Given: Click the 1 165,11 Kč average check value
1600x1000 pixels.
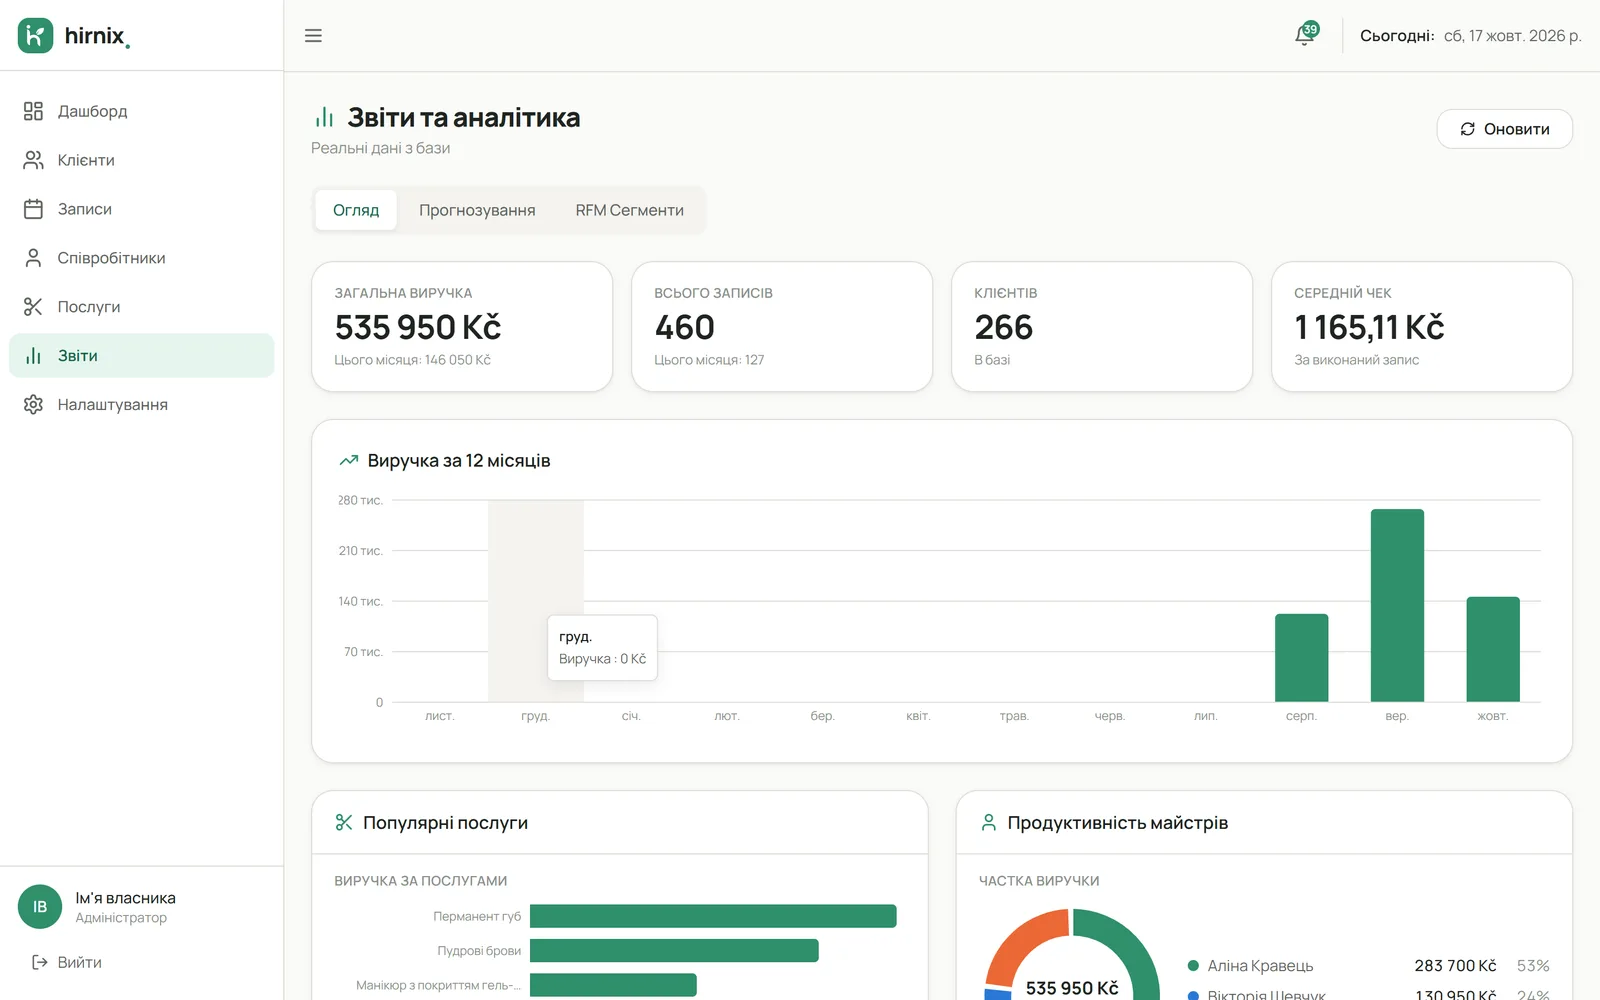Looking at the screenshot, I should tap(1369, 327).
